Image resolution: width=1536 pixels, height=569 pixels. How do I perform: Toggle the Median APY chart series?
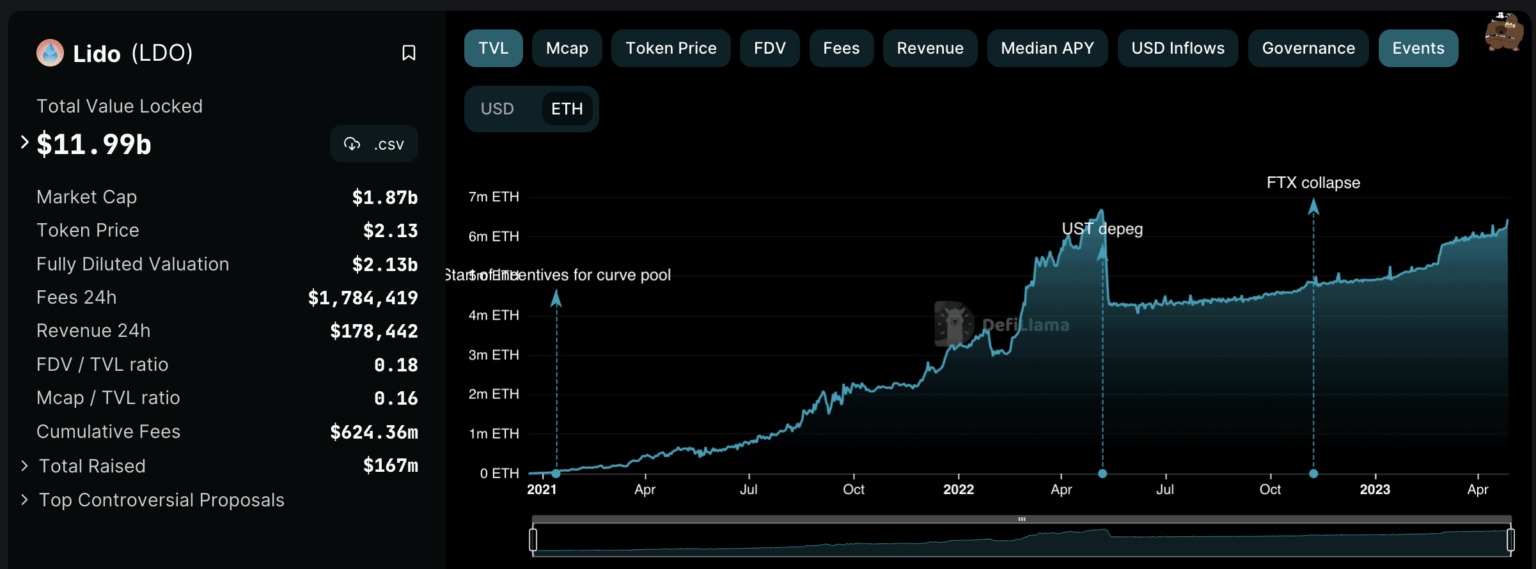tap(1047, 48)
